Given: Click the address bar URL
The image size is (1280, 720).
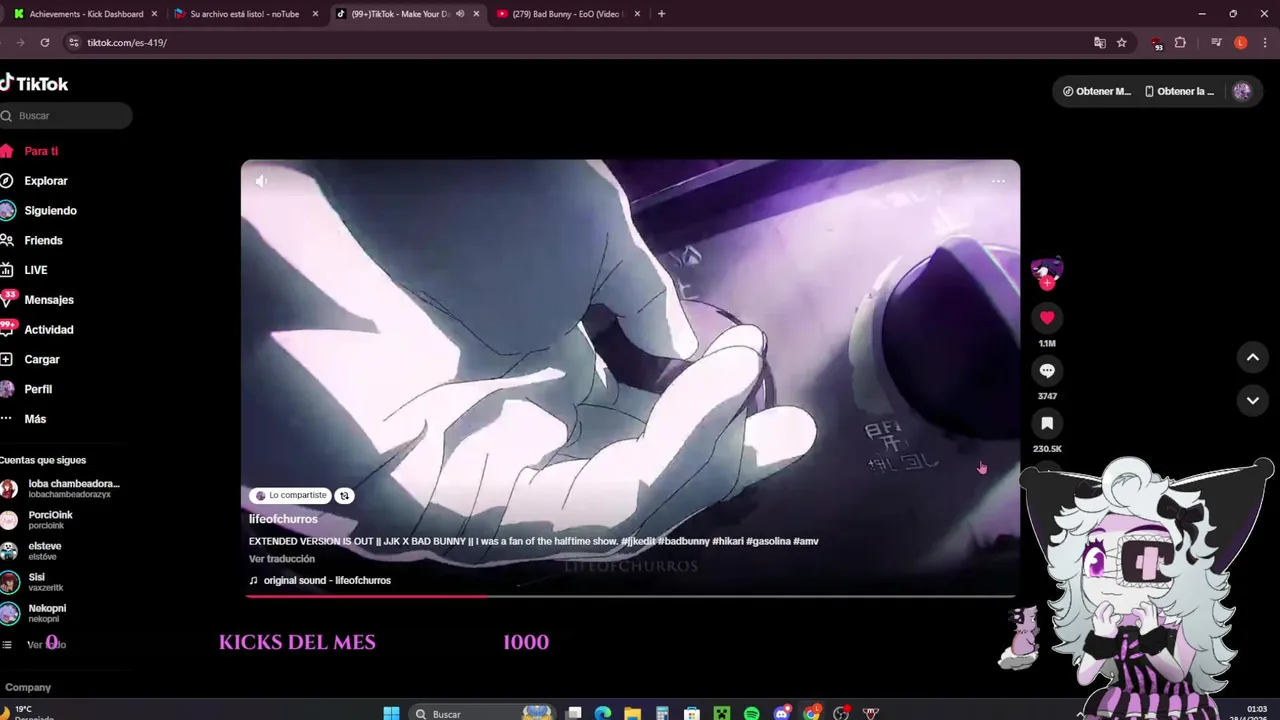Looking at the screenshot, I should pyautogui.click(x=127, y=43).
